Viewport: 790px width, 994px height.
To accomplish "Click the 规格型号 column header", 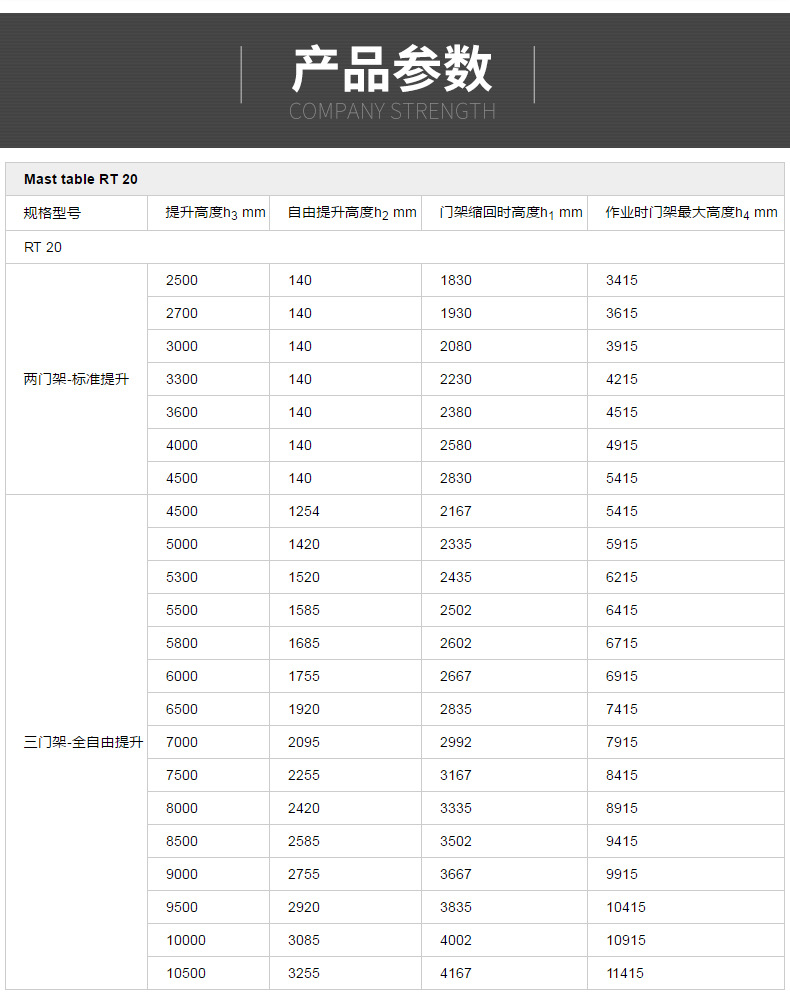I will coord(52,213).
